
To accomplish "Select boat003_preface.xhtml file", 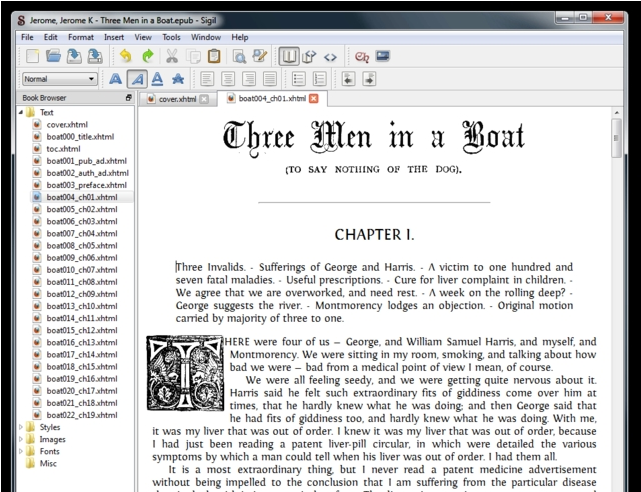I will (87, 185).
